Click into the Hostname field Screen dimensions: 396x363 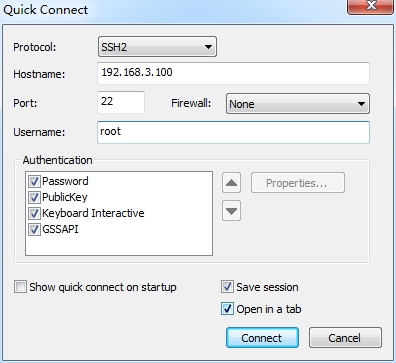[x=233, y=73]
